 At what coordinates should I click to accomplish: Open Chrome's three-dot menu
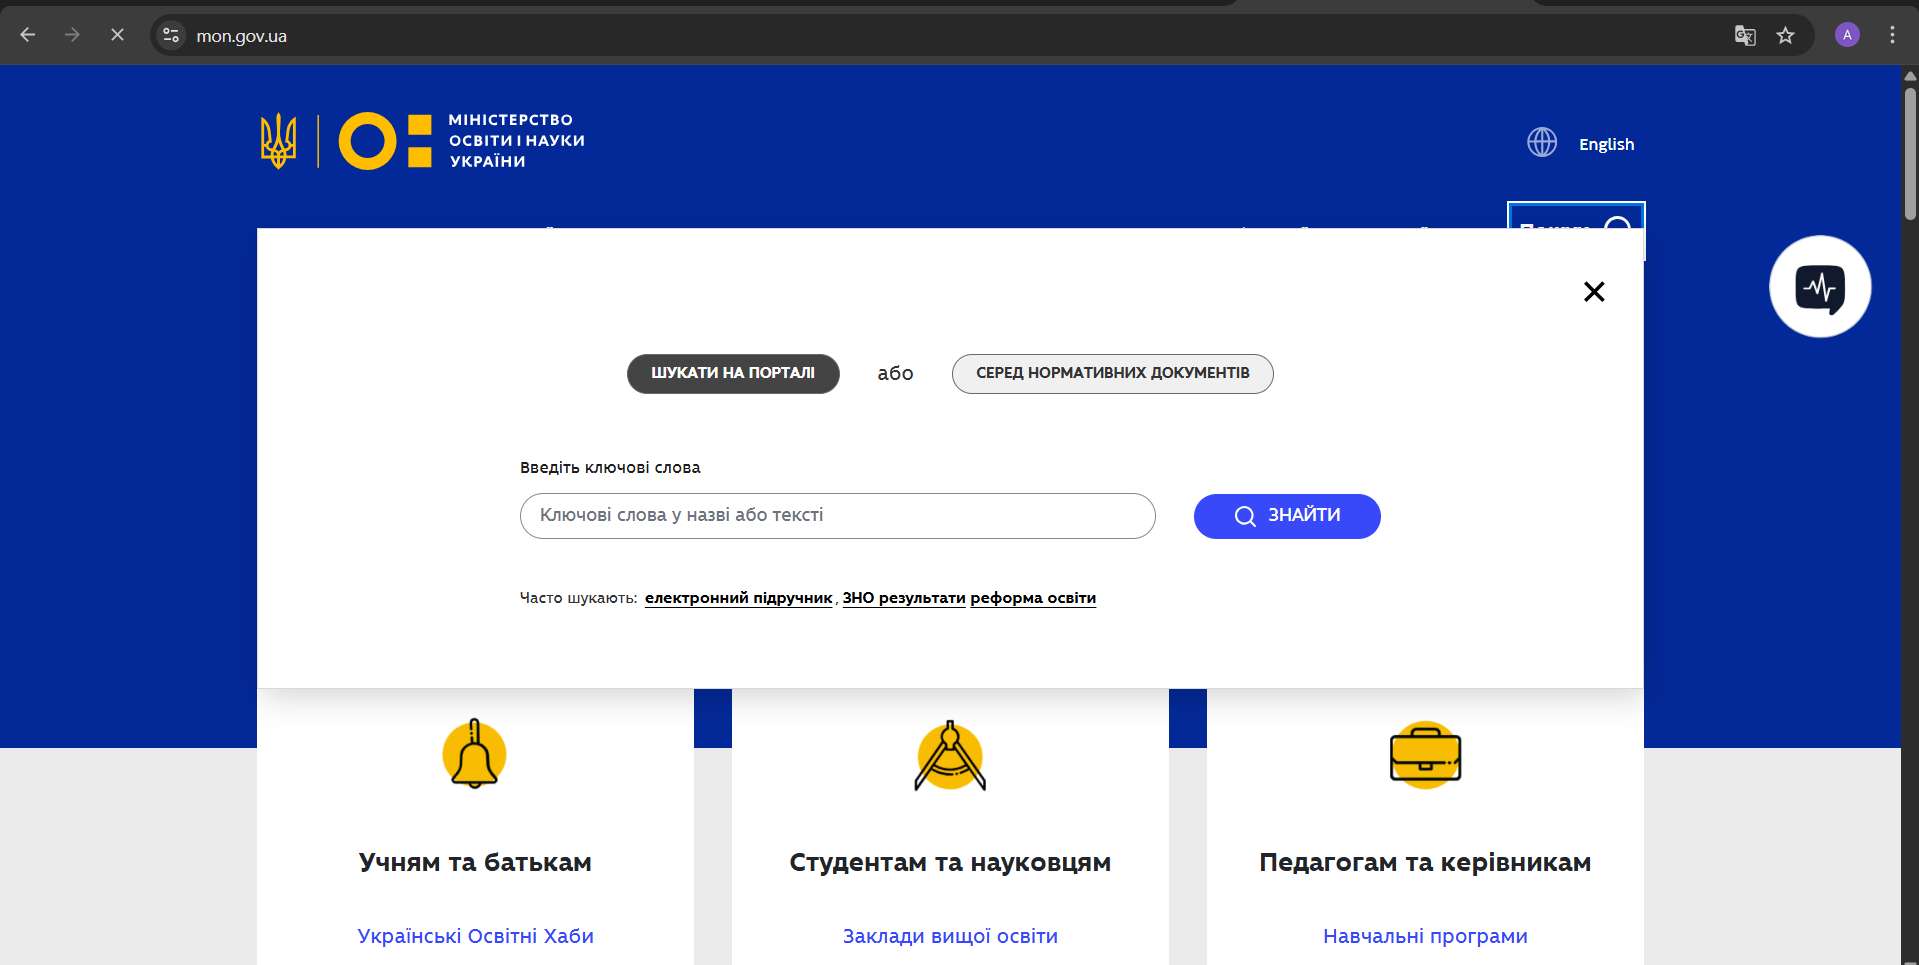point(1891,36)
